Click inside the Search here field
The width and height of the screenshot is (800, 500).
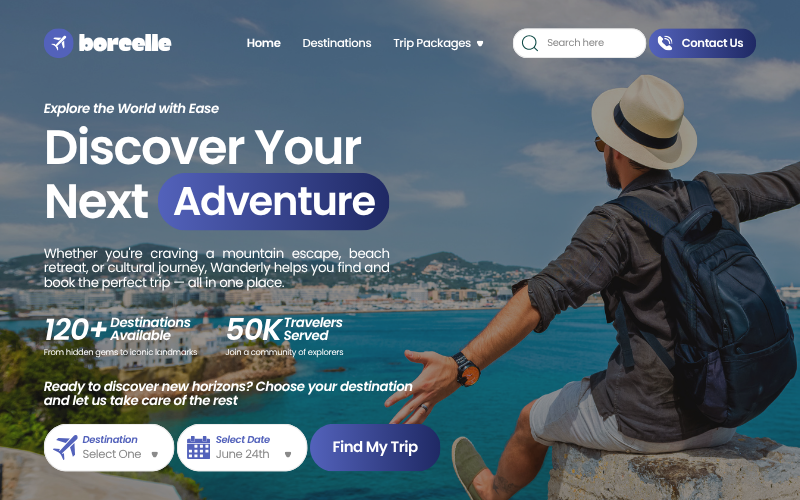(x=579, y=43)
